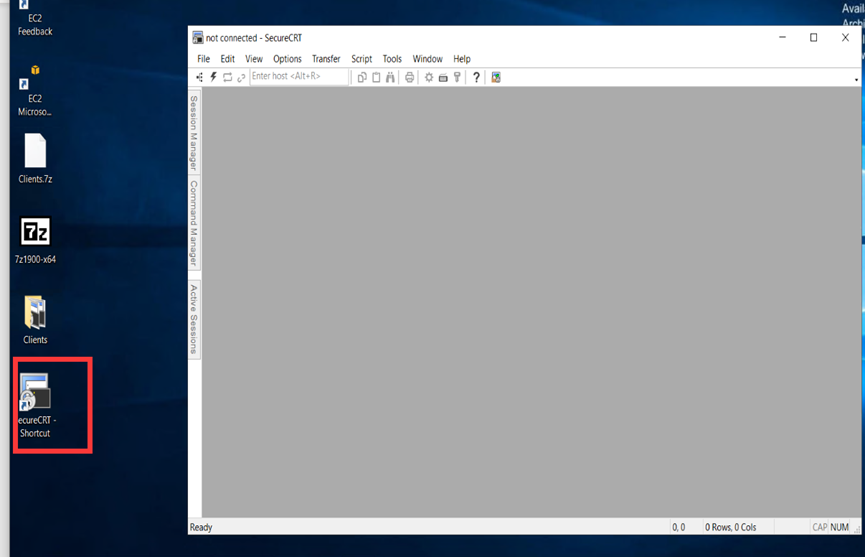The image size is (865, 557).
Task: Click the Quick Connect lightning bolt icon
Action: click(213, 77)
